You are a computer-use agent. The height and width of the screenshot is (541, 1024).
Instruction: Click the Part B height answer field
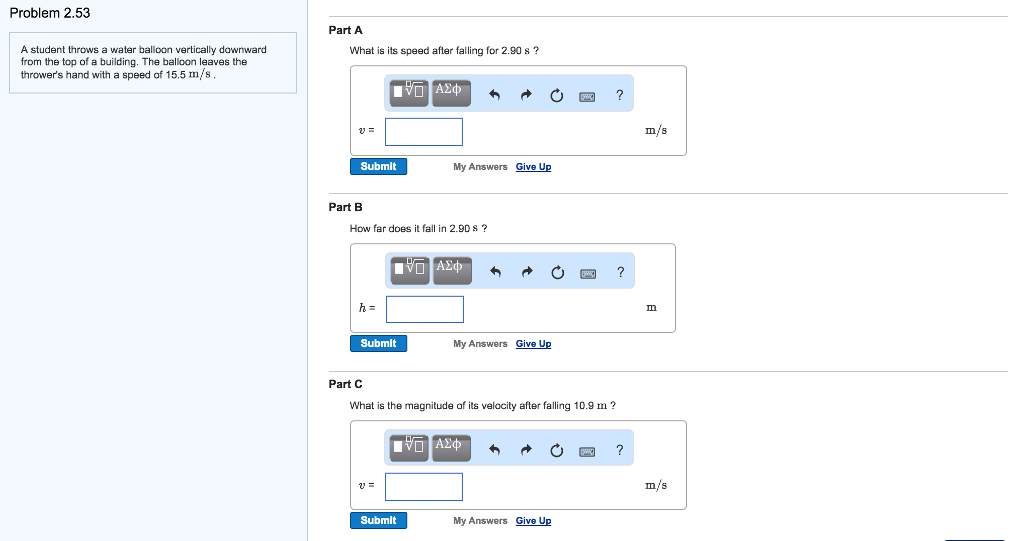425,309
